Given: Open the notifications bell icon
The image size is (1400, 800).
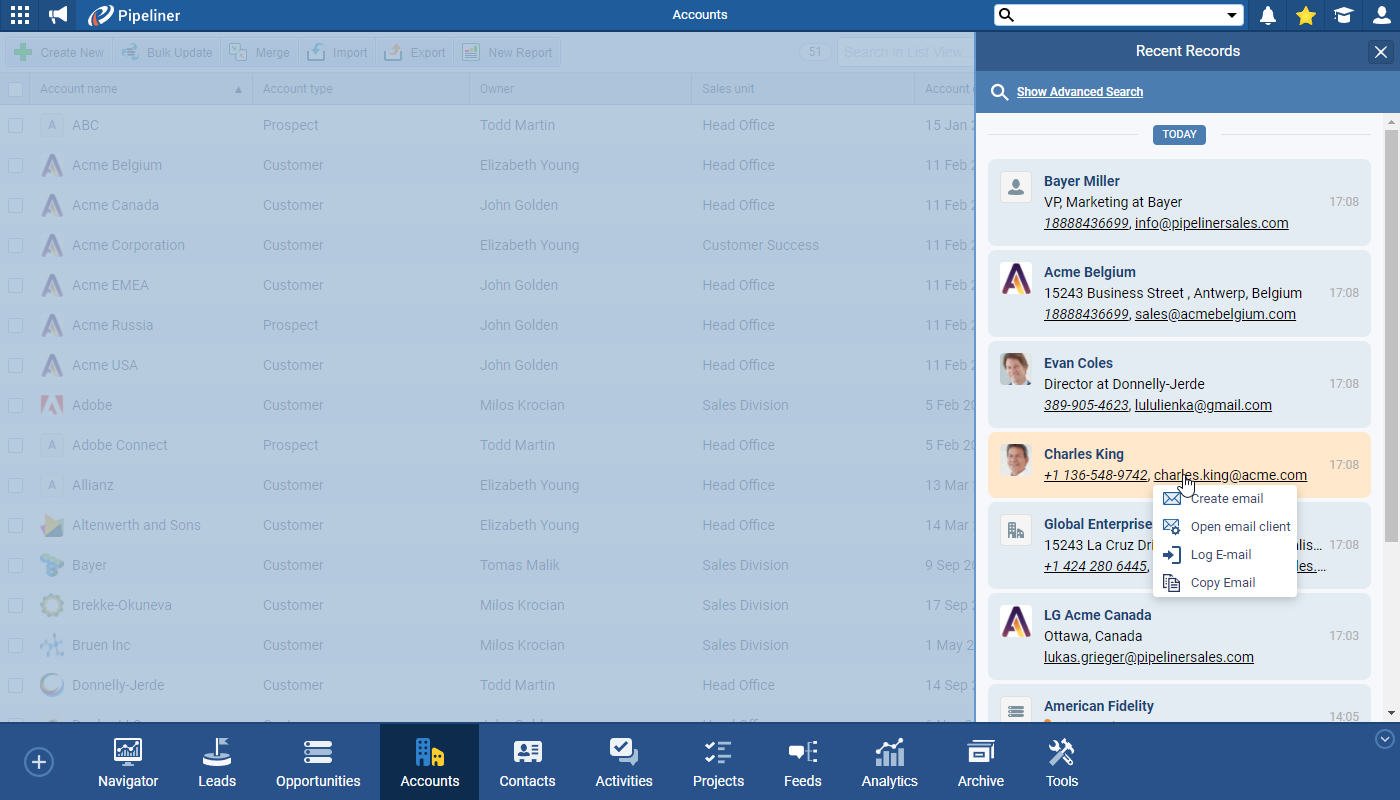Looking at the screenshot, I should [x=1268, y=15].
